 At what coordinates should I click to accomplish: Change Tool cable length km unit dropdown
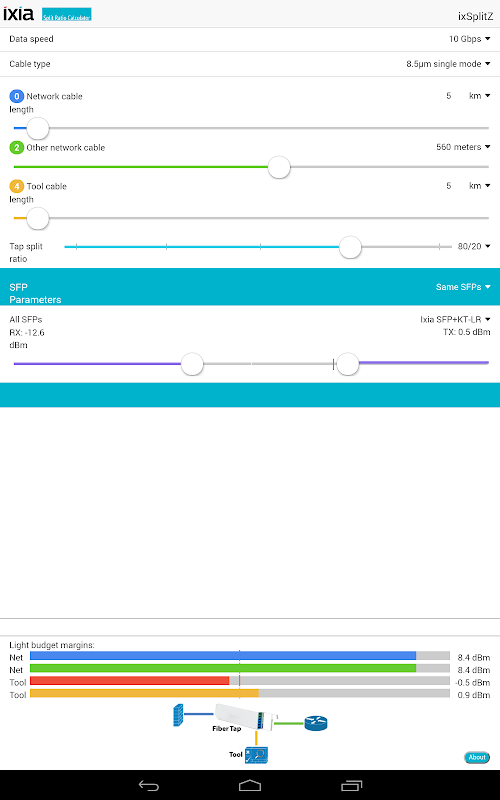[x=480, y=186]
